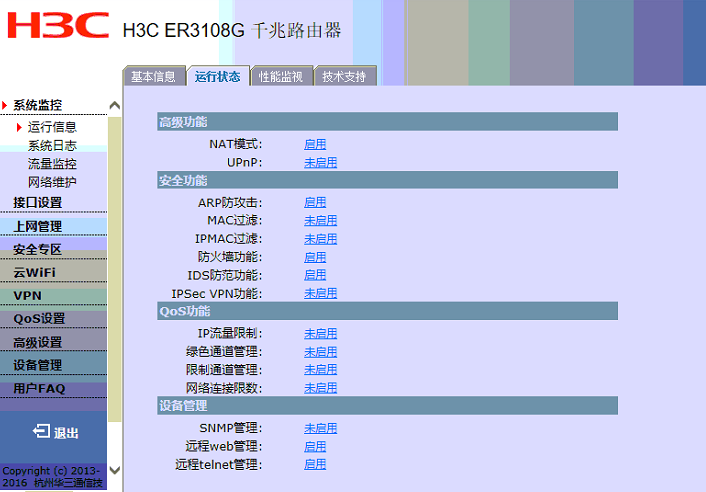Click the logout arrow icon
706x492 pixels.
[x=41, y=431]
